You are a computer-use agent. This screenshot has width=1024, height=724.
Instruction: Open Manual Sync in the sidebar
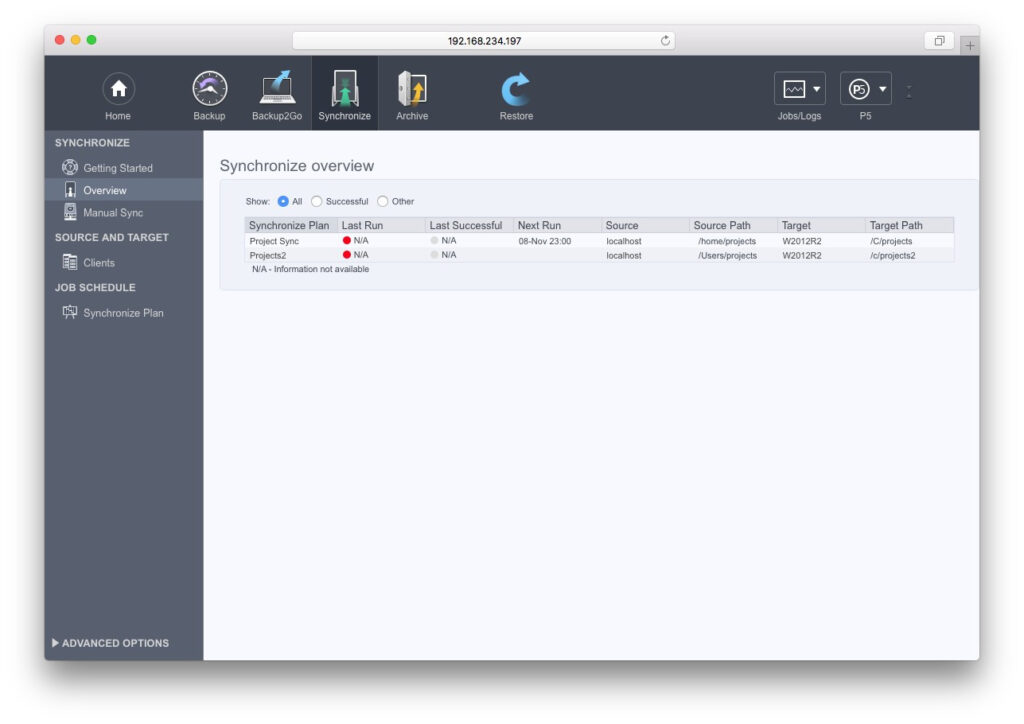pos(112,213)
